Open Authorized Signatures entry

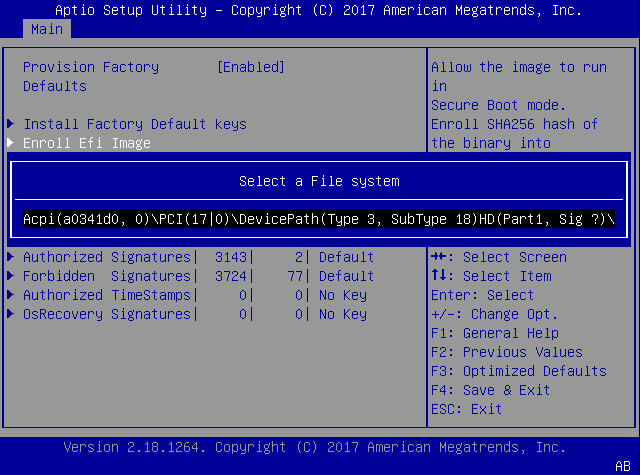point(107,257)
